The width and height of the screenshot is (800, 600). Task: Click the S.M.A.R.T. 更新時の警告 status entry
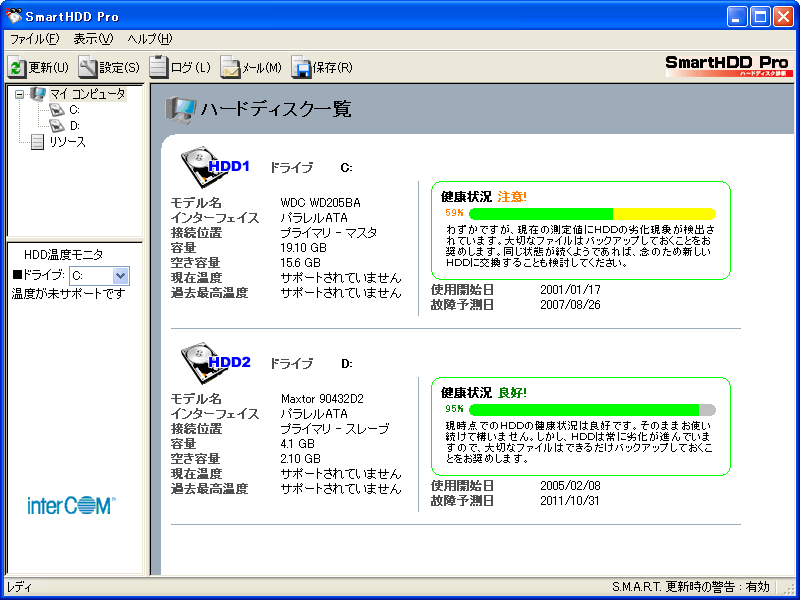point(690,587)
